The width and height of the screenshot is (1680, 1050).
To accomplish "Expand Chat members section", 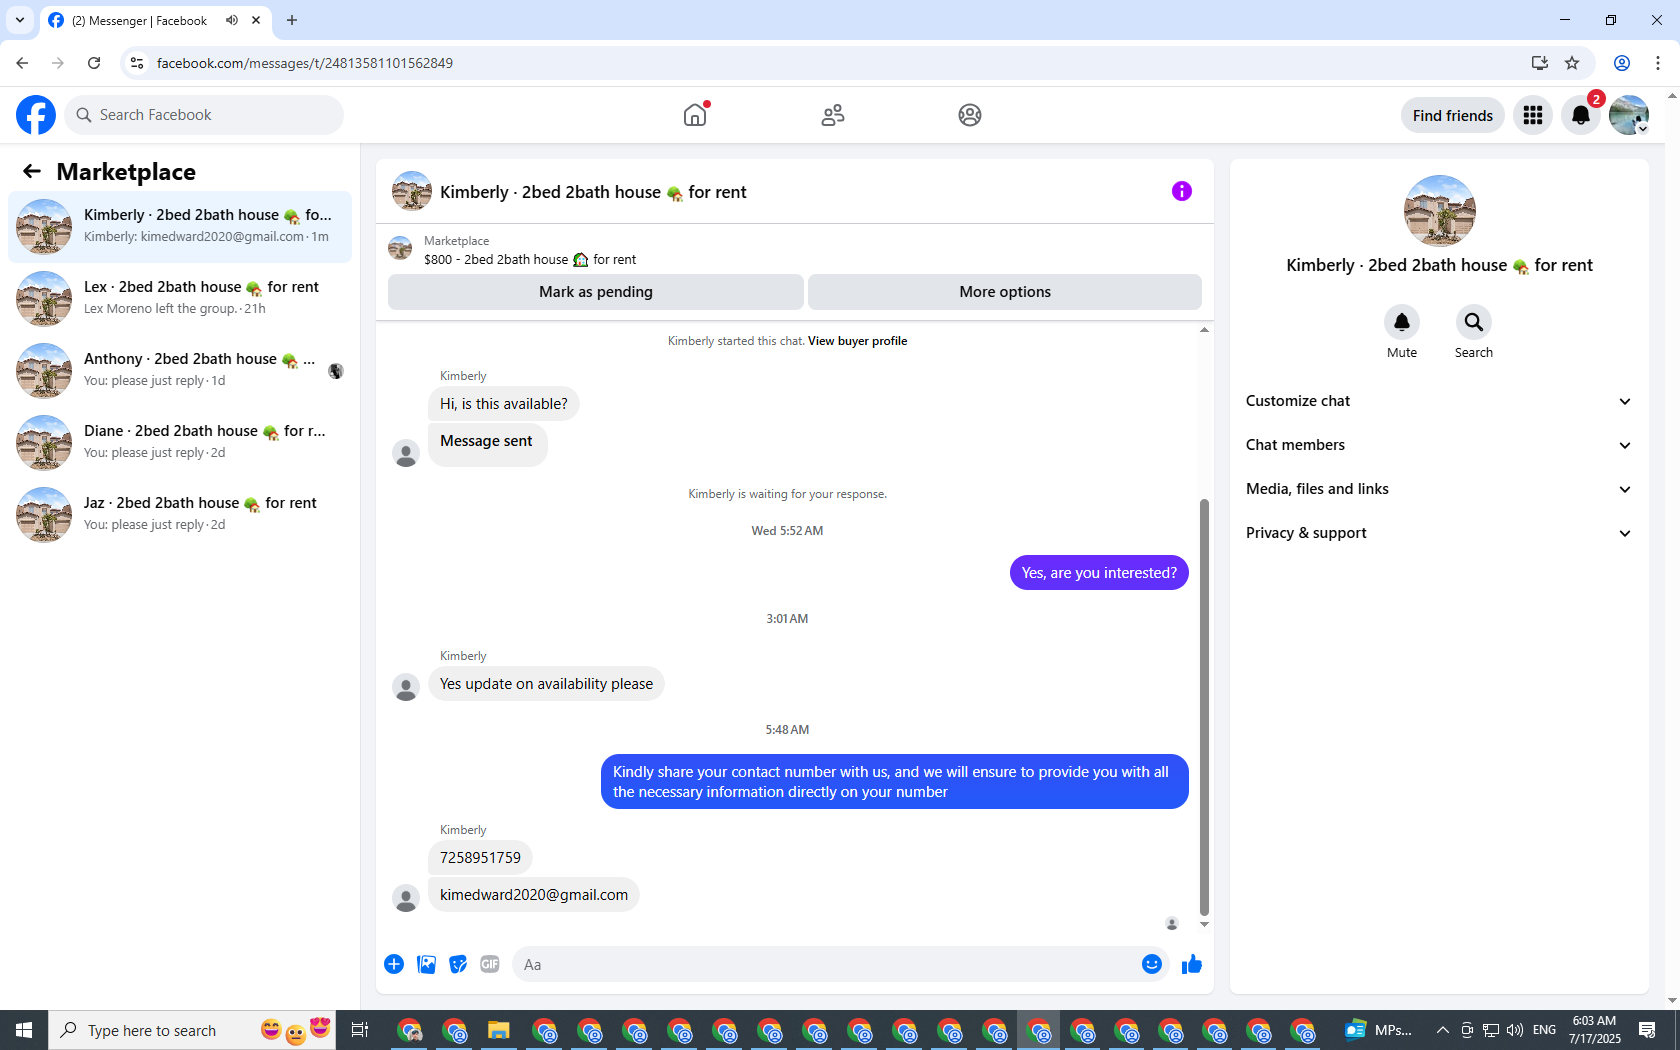I will click(x=1439, y=445).
